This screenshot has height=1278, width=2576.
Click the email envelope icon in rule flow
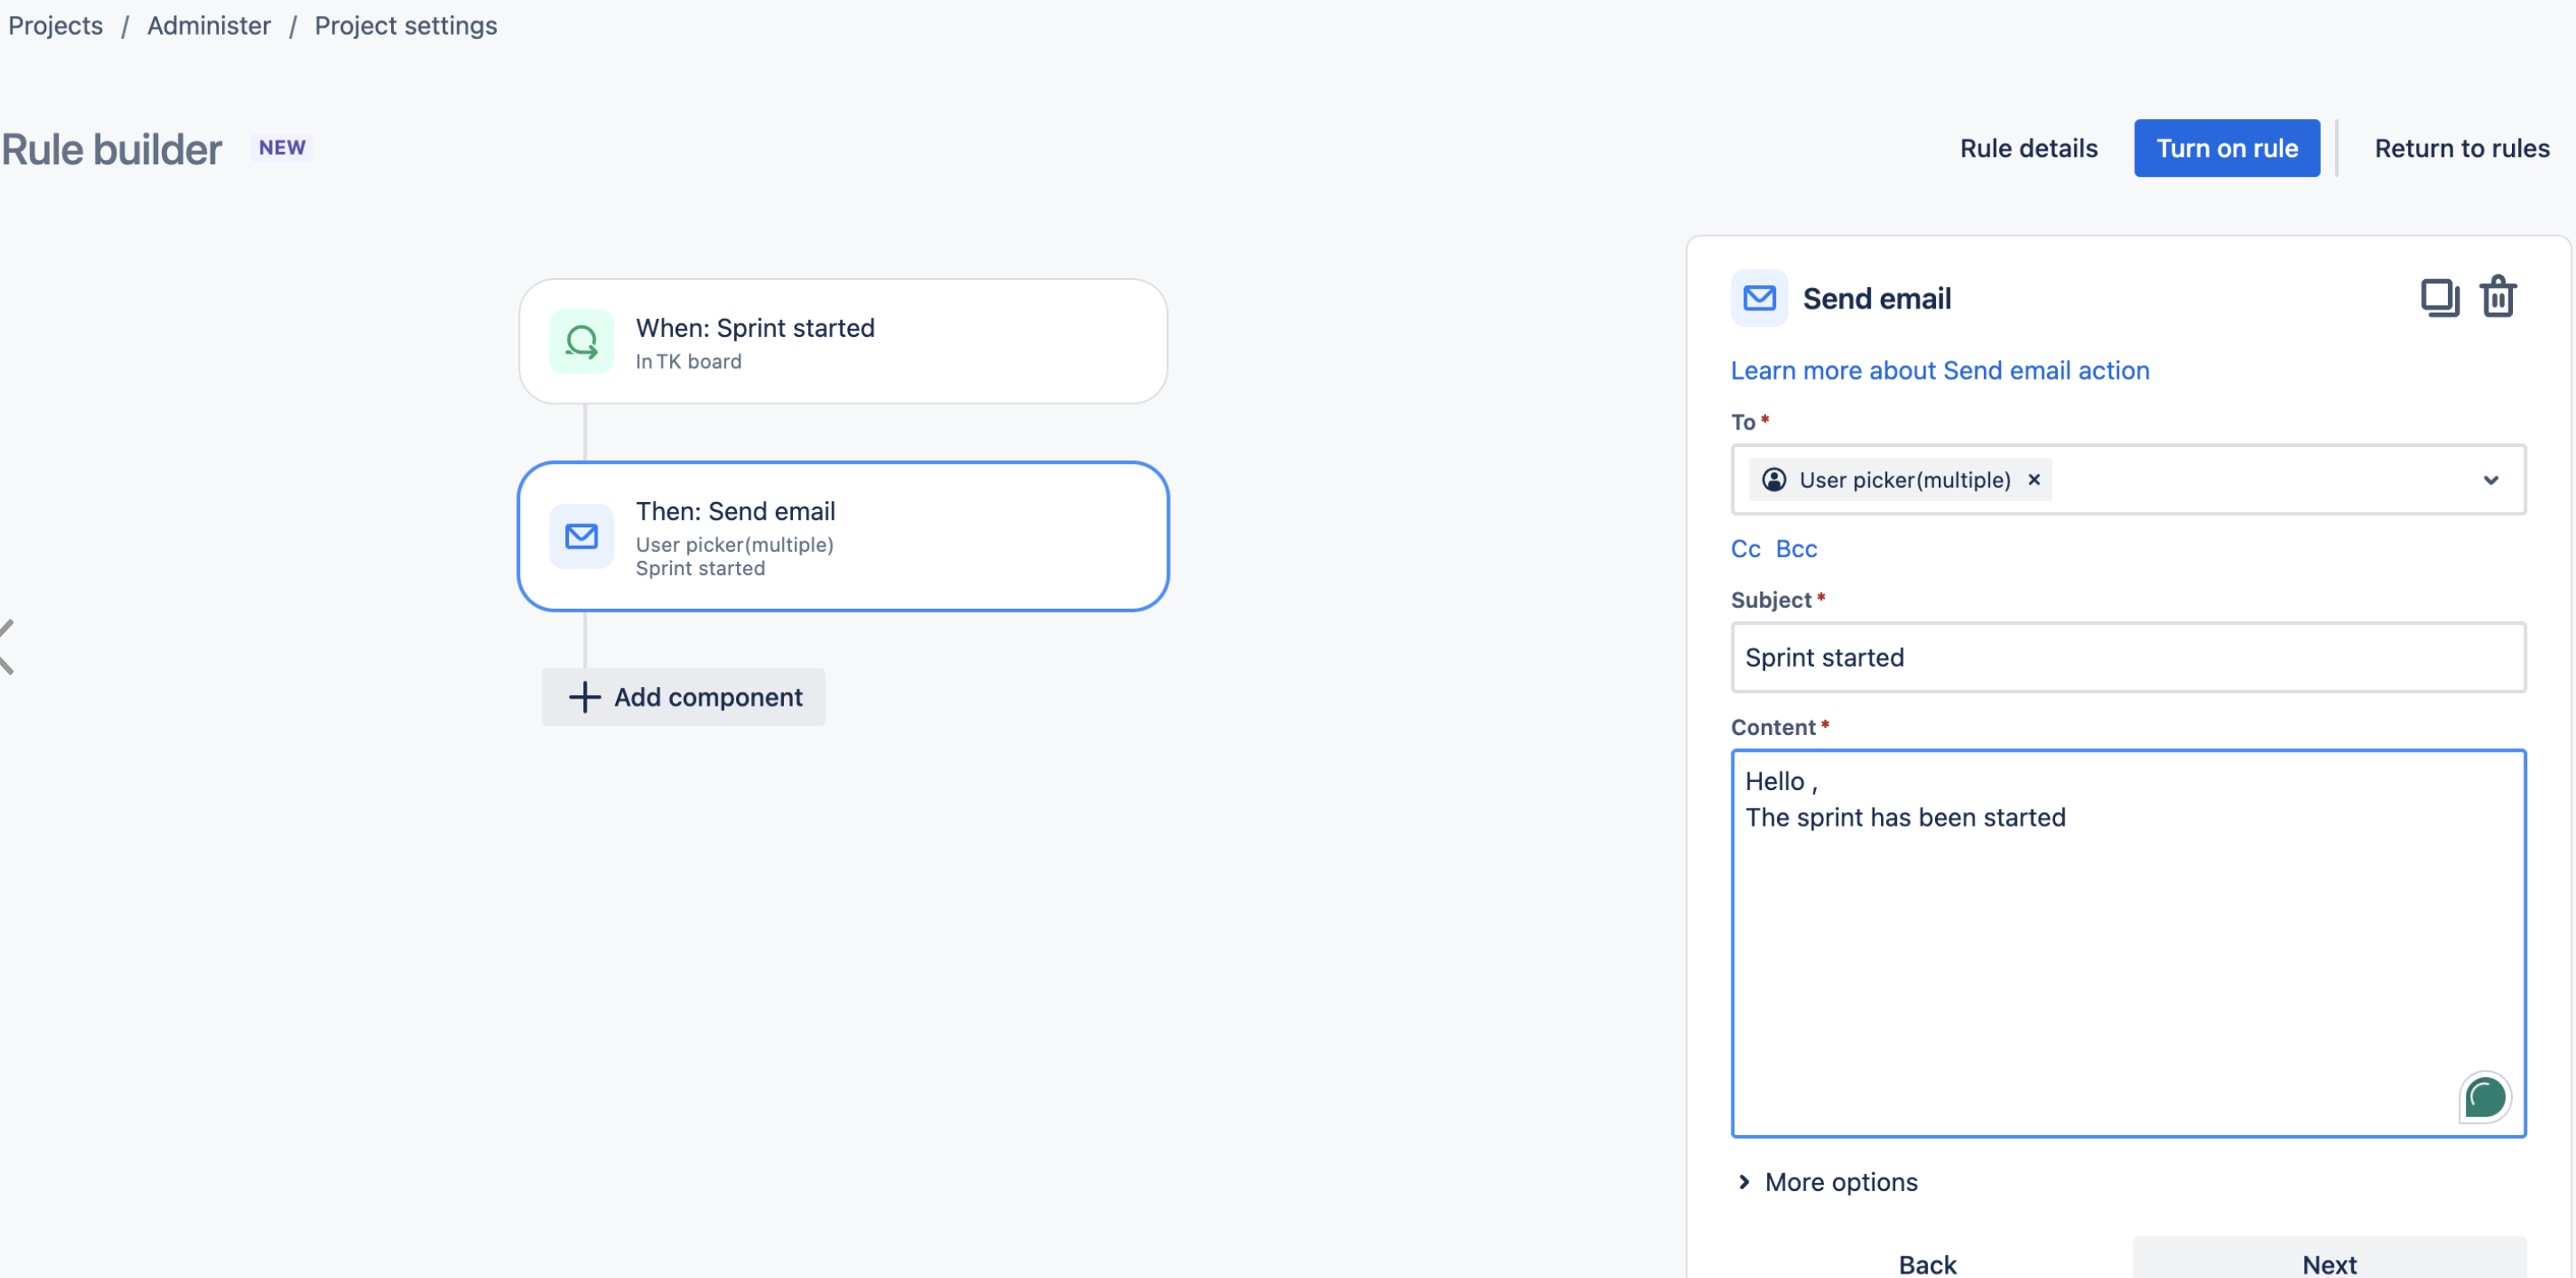[x=583, y=536]
